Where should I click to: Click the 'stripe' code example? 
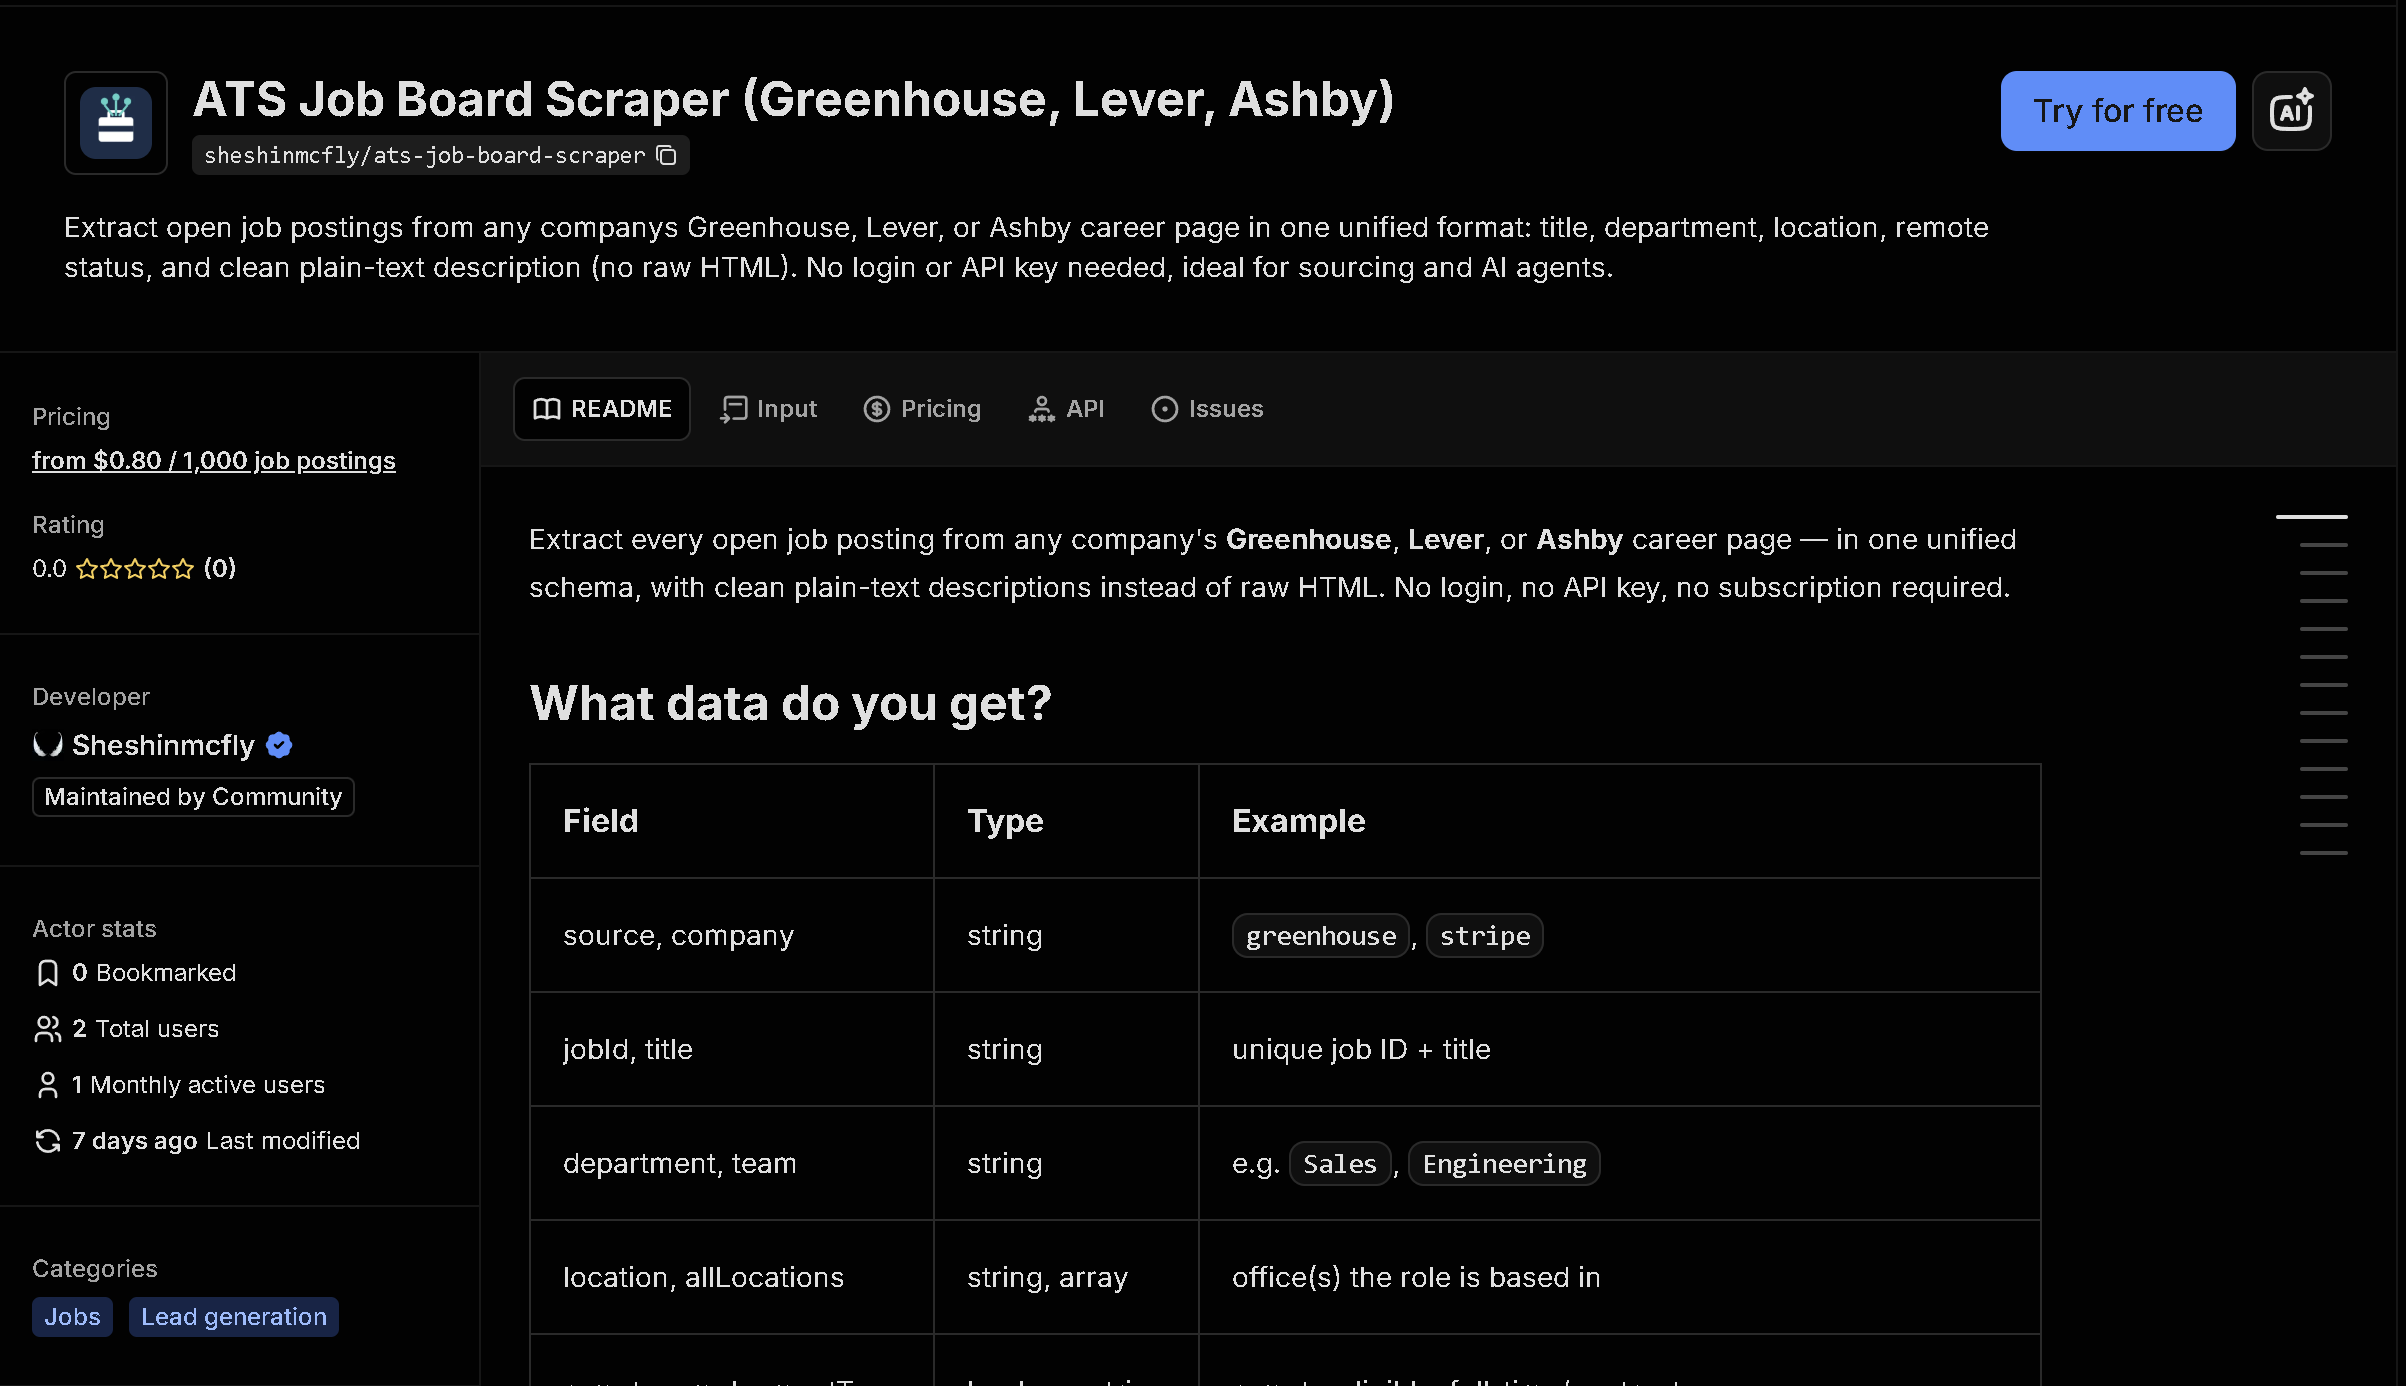tap(1485, 936)
